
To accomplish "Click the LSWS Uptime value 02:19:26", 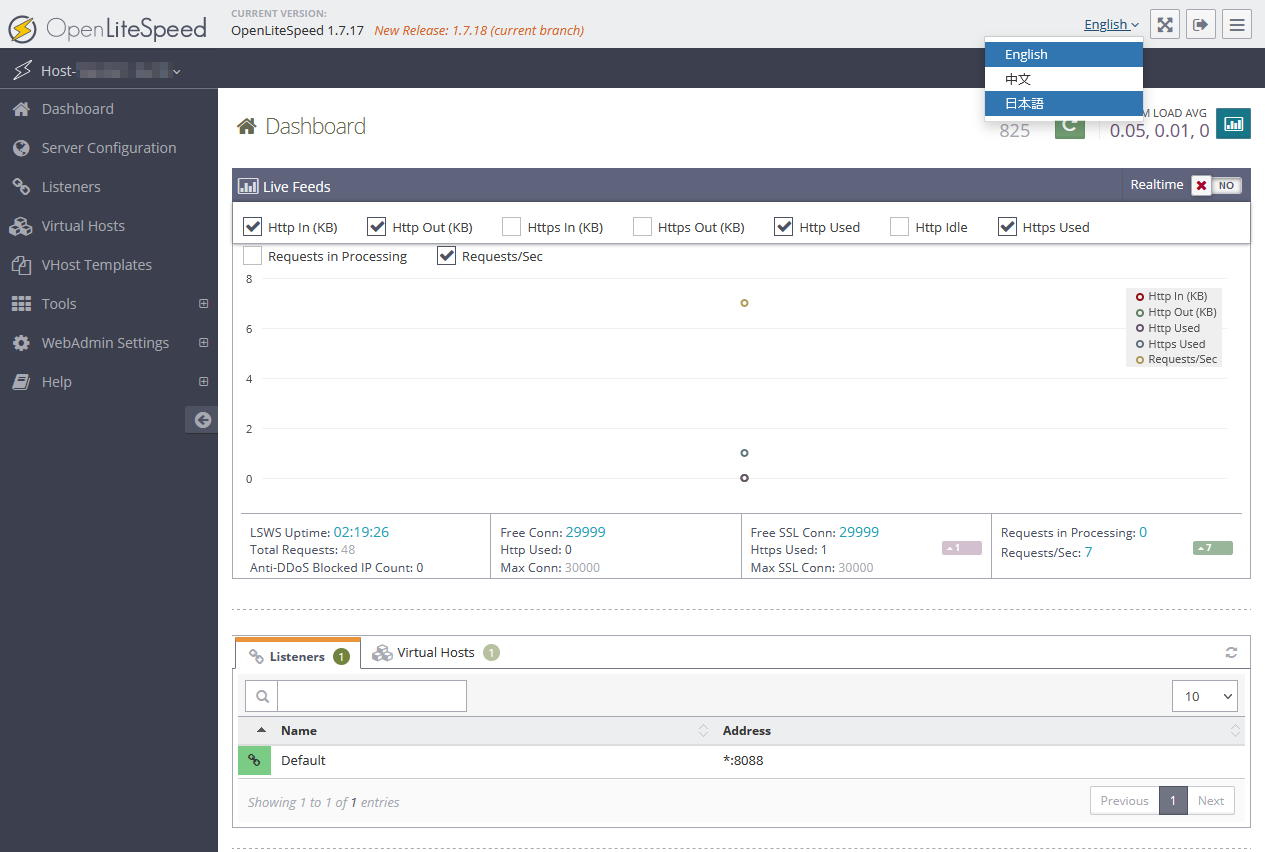I will 361,532.
